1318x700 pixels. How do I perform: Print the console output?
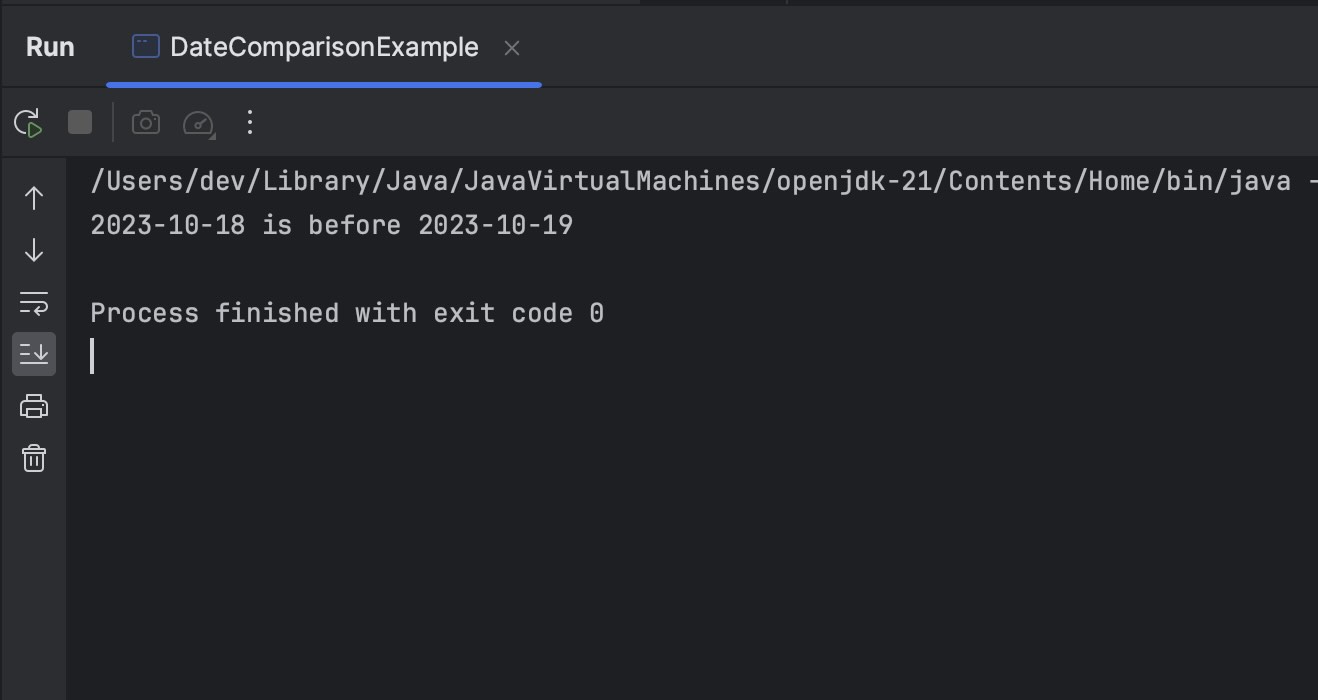(x=33, y=406)
